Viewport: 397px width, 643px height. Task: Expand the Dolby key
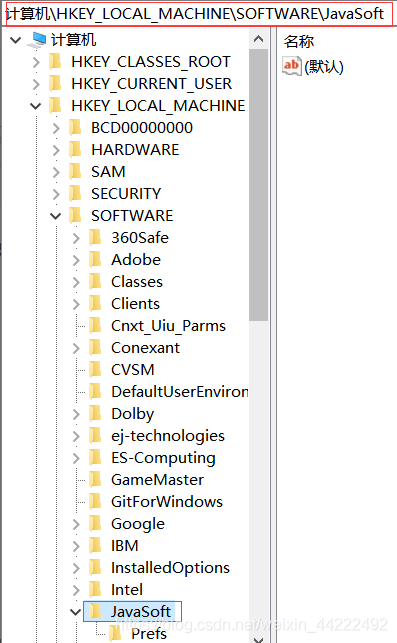tap(76, 414)
